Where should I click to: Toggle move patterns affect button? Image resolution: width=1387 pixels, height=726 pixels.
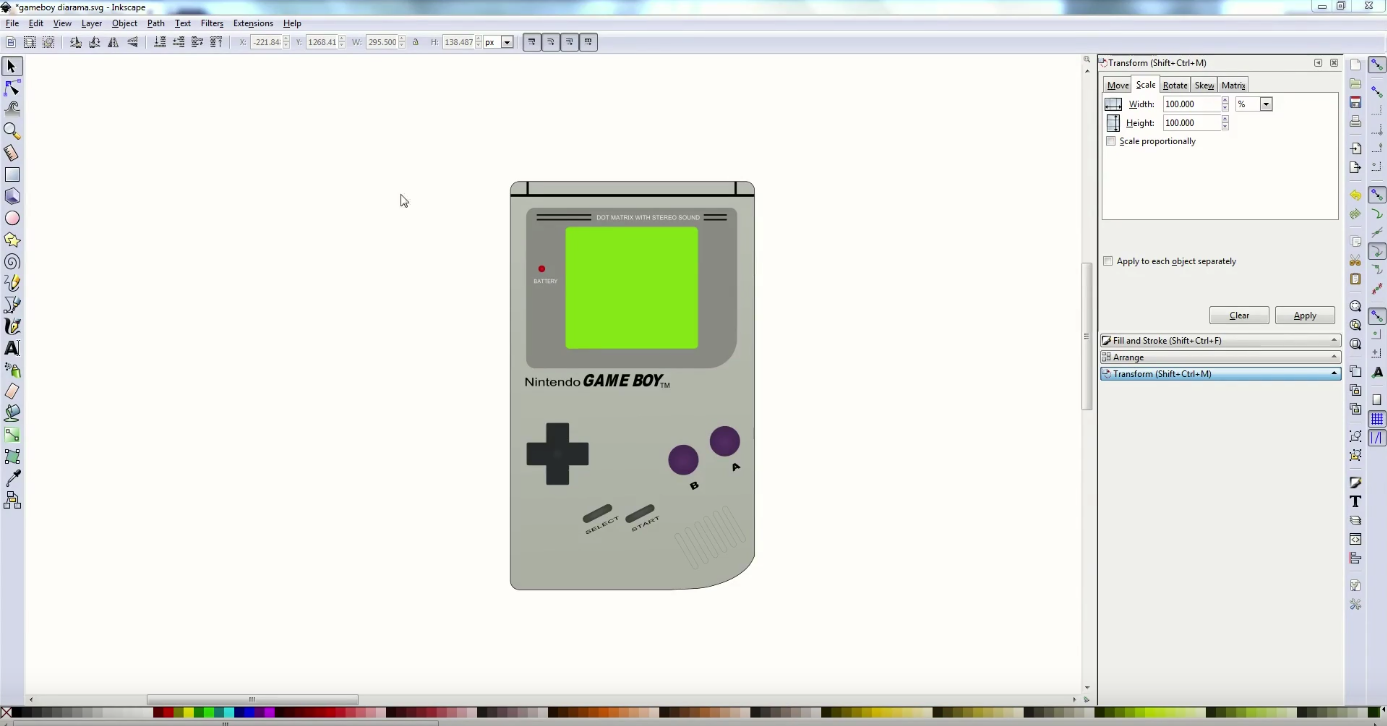tap(589, 42)
